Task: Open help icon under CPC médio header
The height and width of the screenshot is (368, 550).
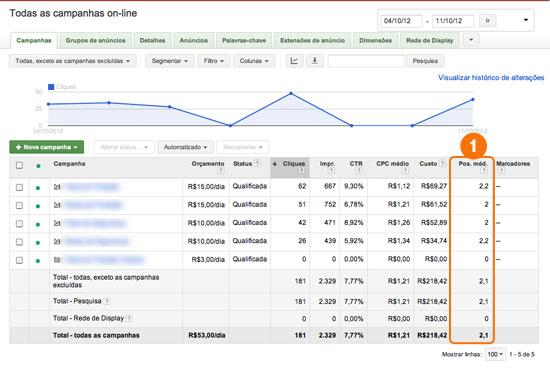Action: pyautogui.click(x=405, y=171)
